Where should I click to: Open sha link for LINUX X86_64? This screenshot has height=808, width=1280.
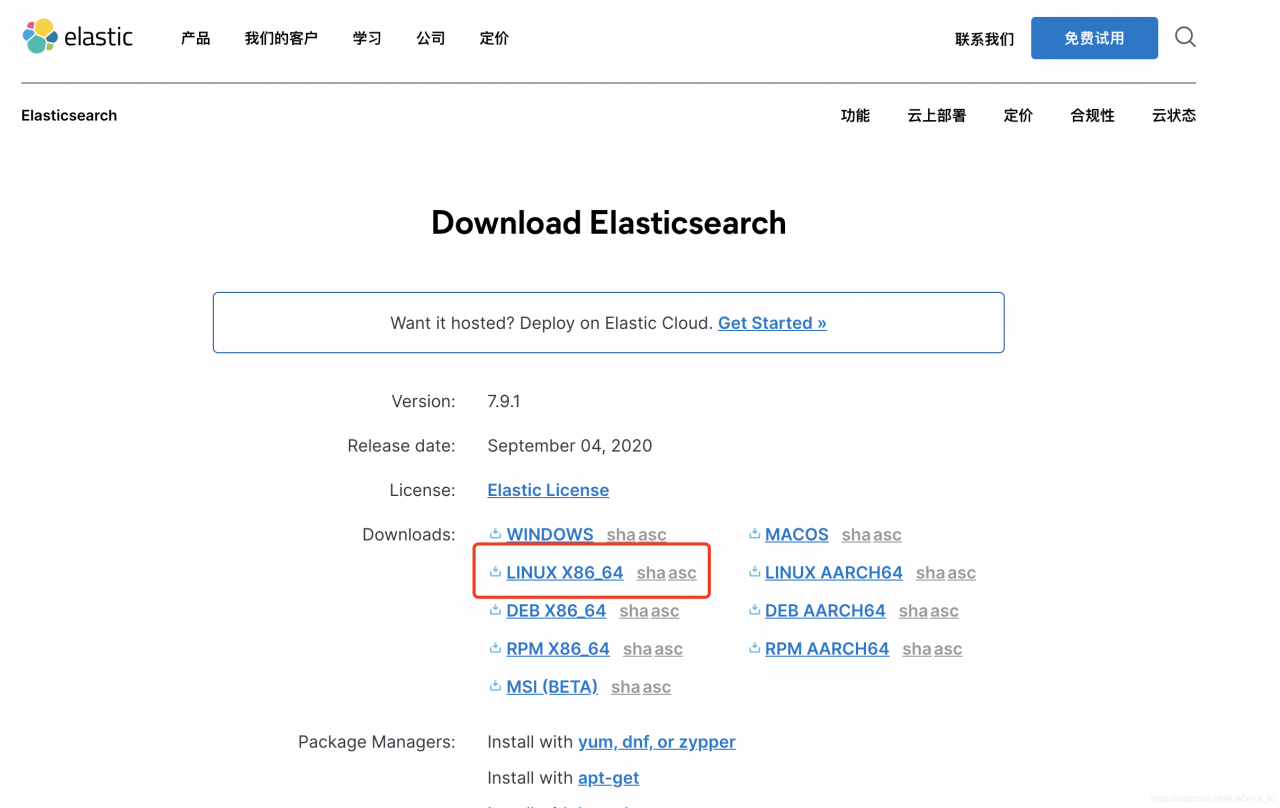tap(651, 573)
